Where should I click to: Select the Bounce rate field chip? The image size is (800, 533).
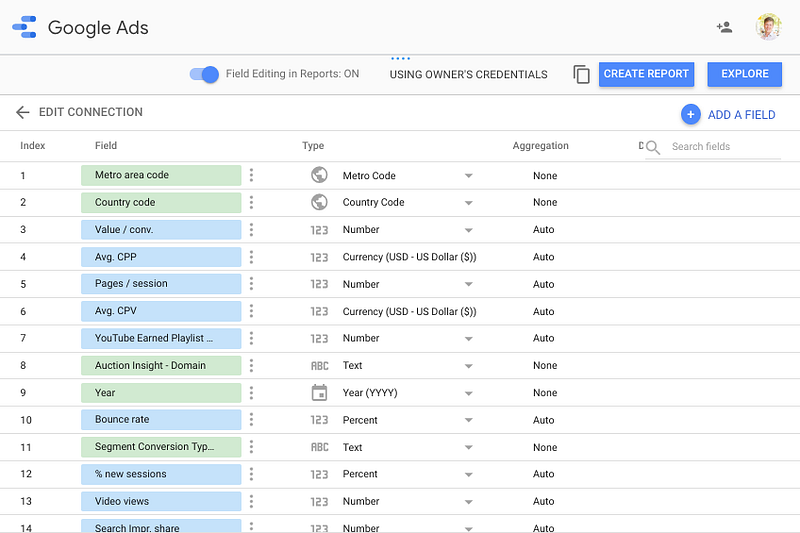[161, 420]
